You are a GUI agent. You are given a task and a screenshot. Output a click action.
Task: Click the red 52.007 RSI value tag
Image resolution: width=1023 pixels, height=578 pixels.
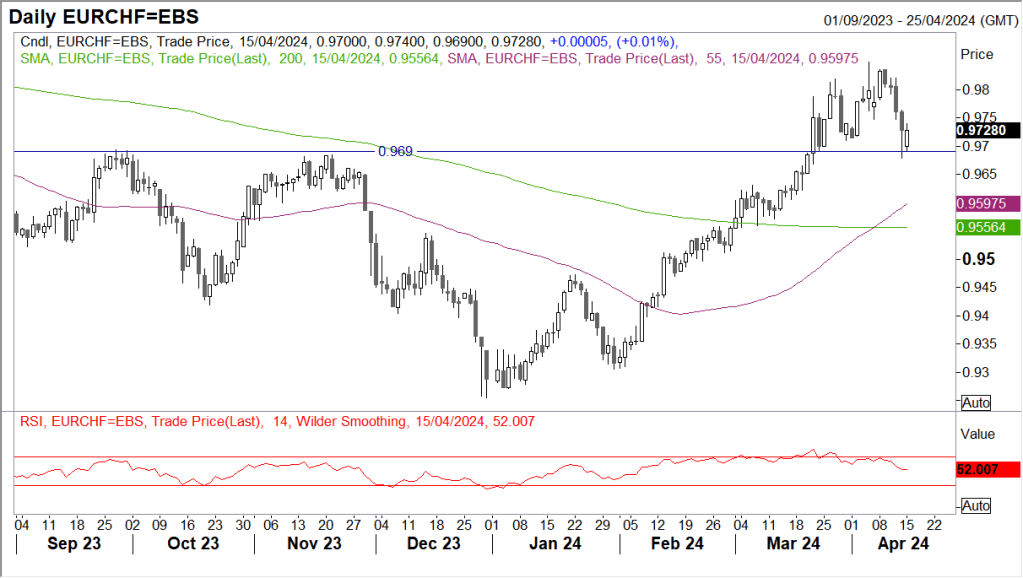pyautogui.click(x=988, y=469)
